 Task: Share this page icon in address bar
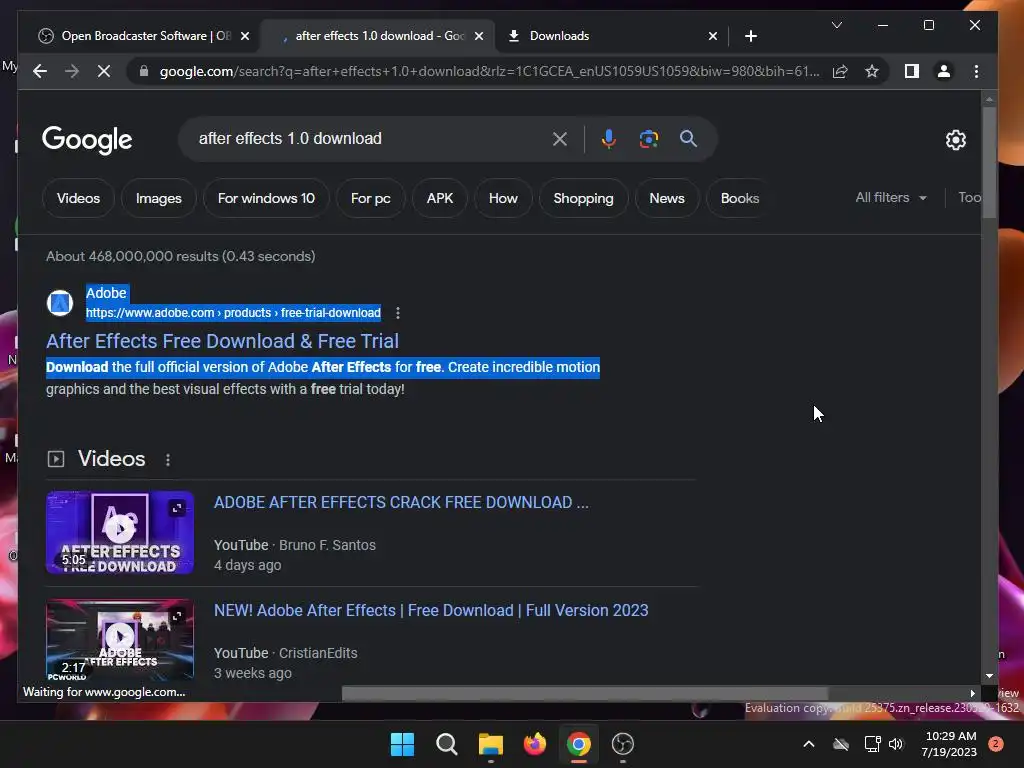840,71
